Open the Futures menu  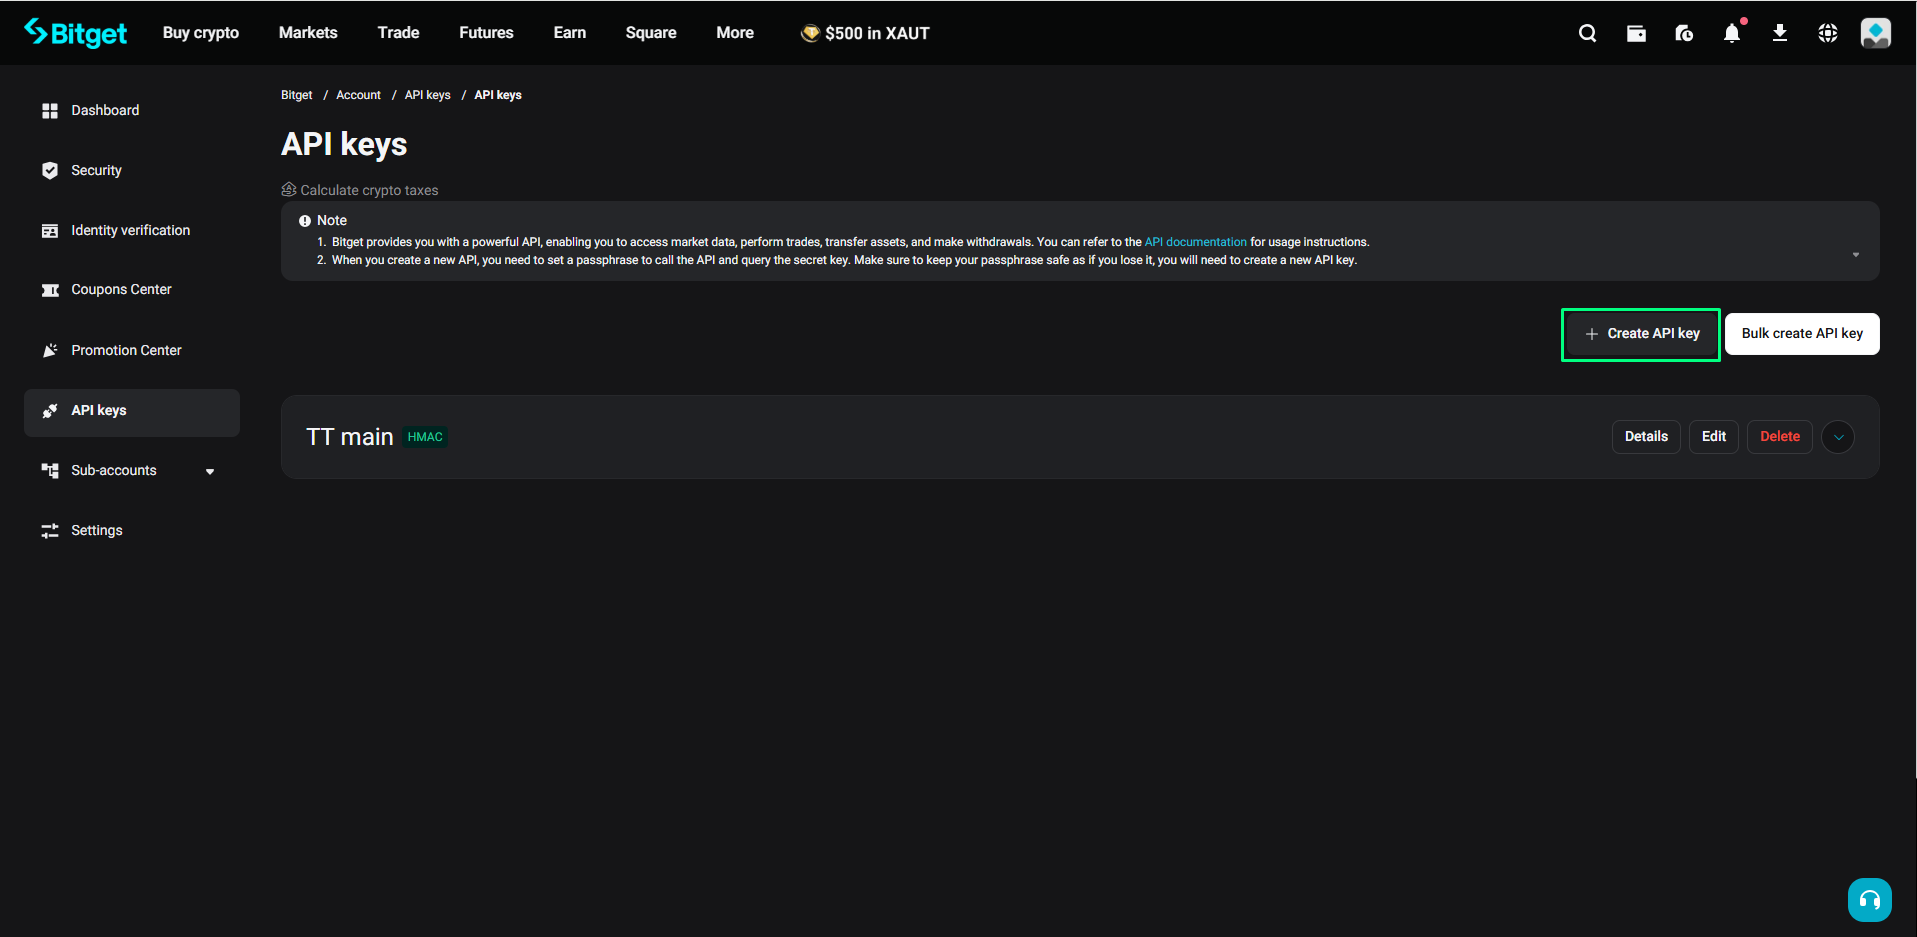486,33
